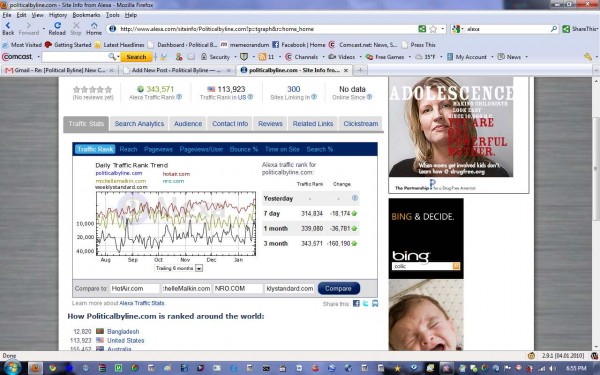Click Firefox icon in taskbar

(x=36, y=368)
